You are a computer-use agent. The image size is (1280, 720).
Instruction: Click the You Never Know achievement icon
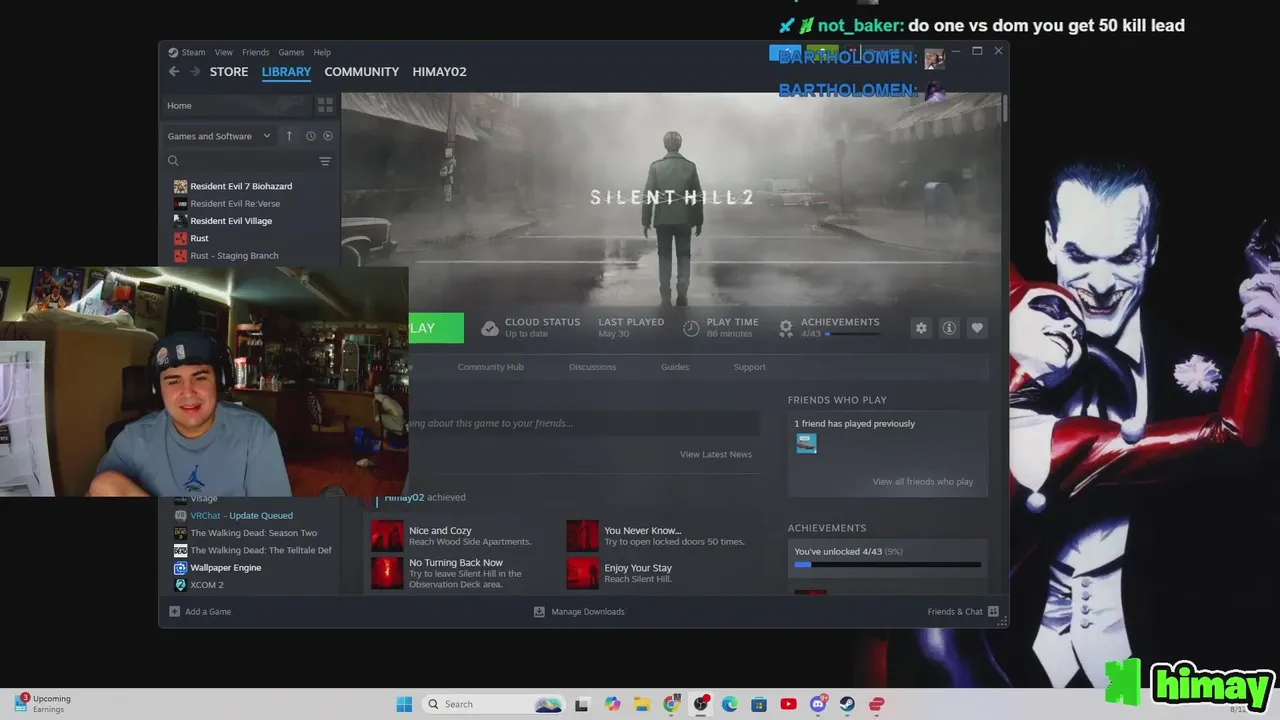tap(582, 537)
